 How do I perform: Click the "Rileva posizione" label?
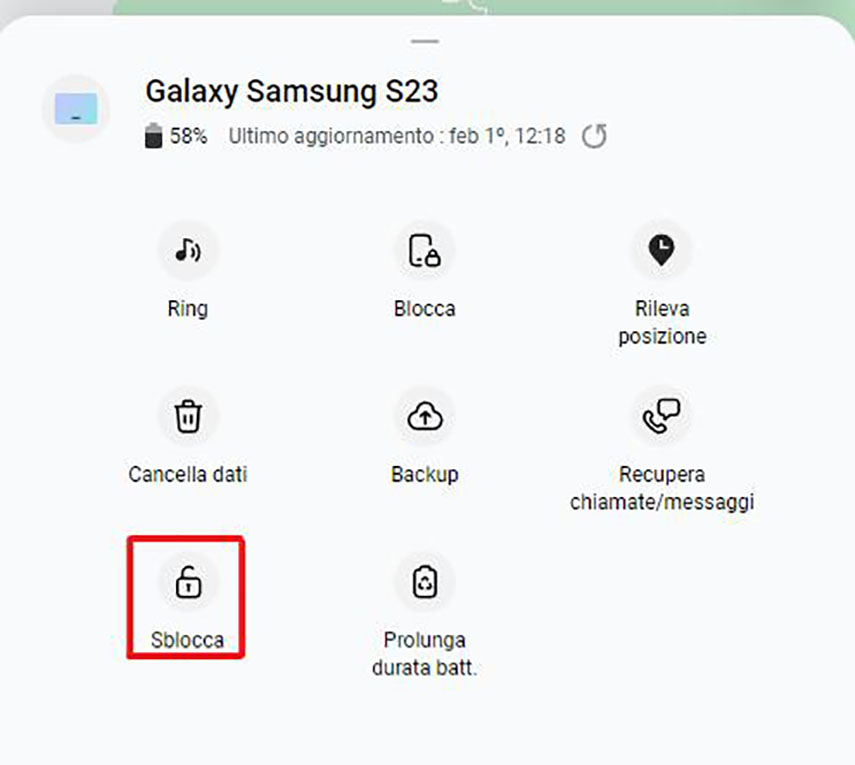[662, 322]
